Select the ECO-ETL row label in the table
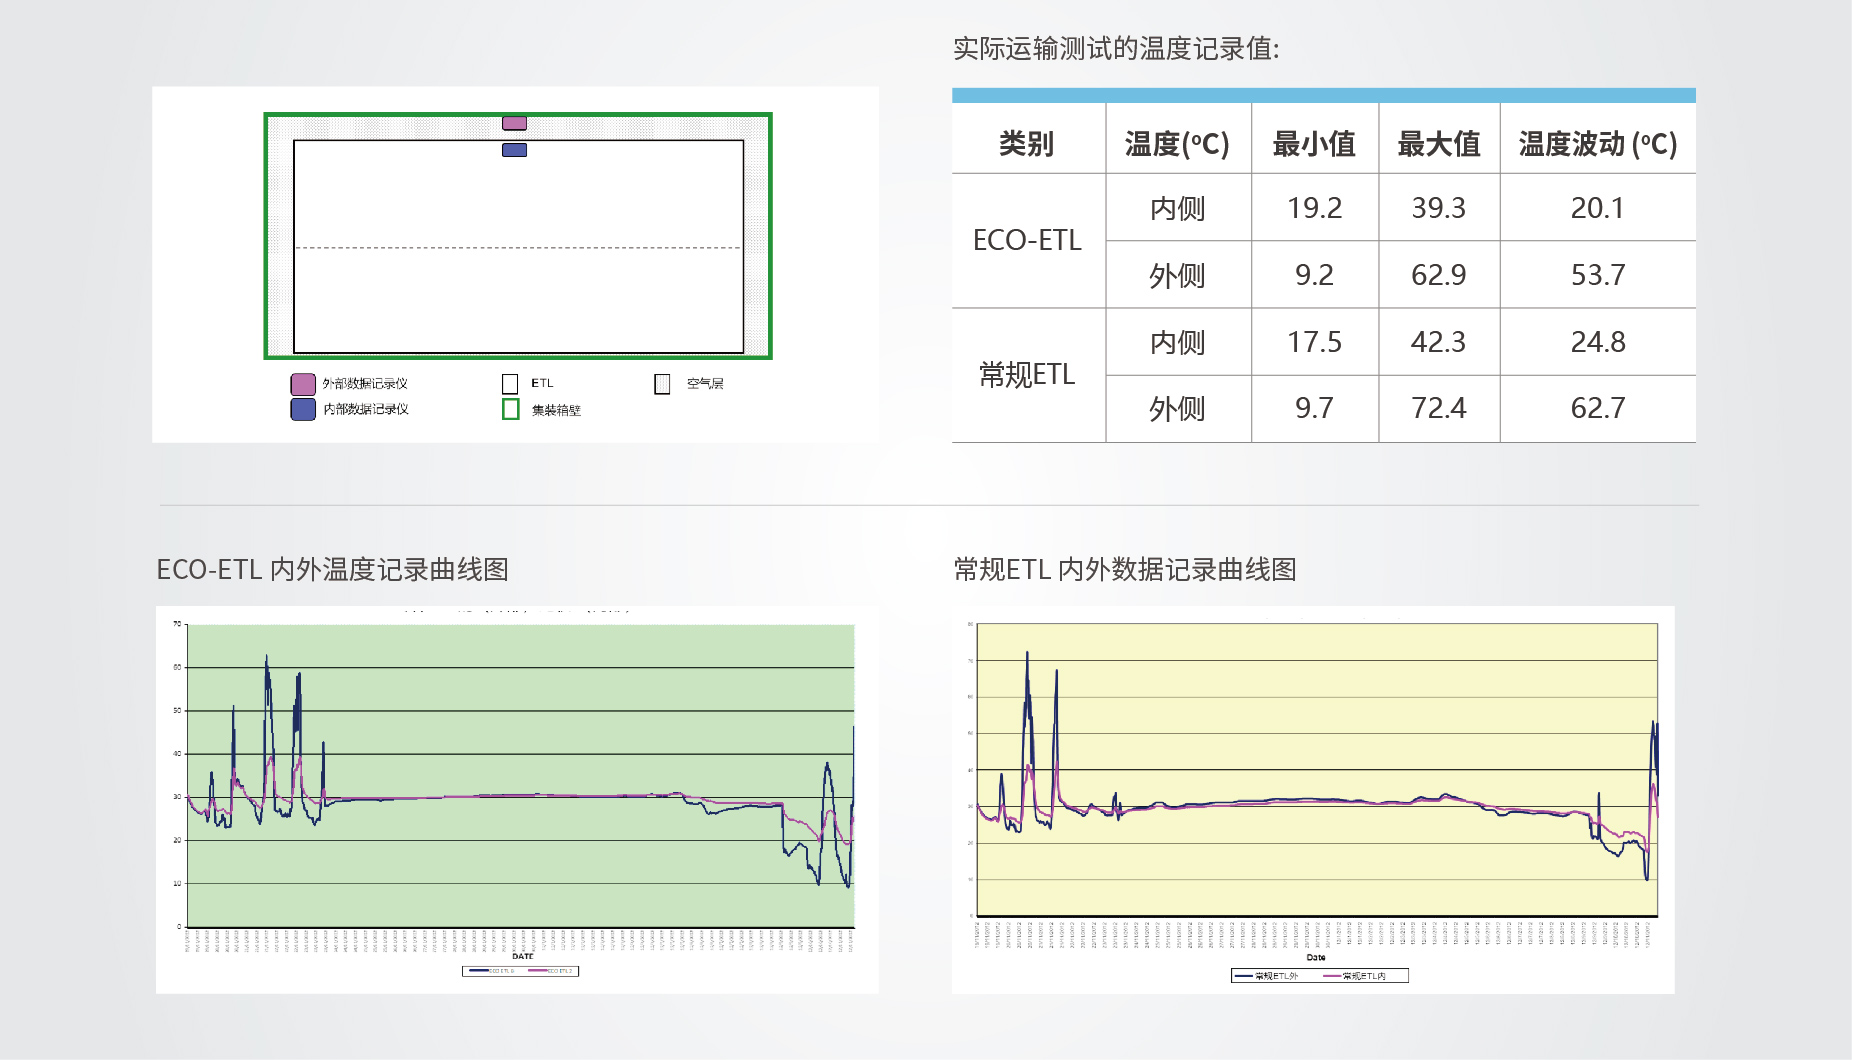This screenshot has height=1060, width=1852. (x=1027, y=240)
